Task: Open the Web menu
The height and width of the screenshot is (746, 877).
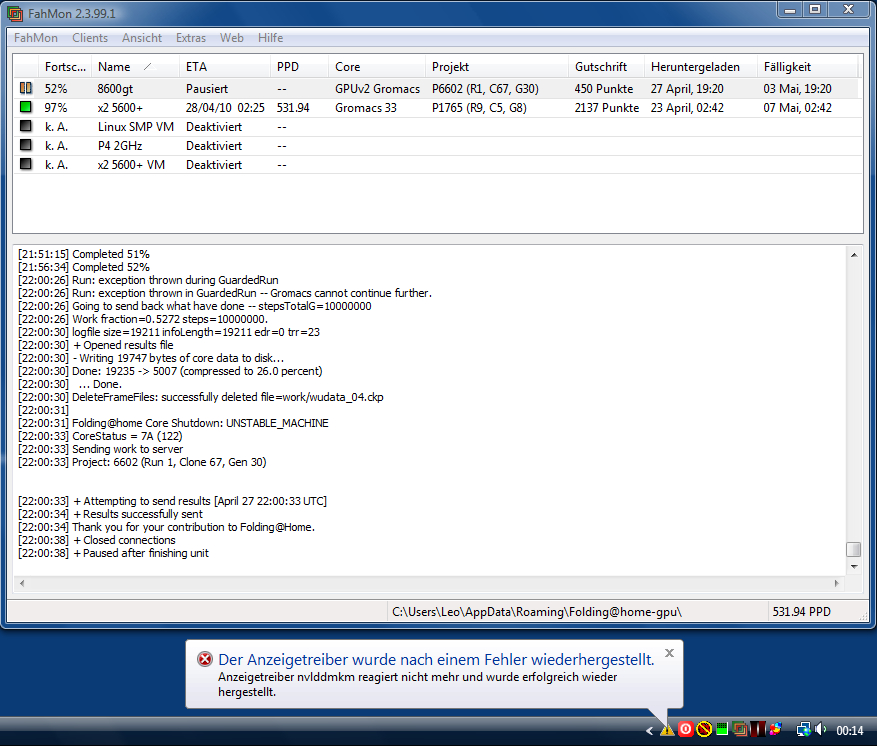Action: click(232, 37)
